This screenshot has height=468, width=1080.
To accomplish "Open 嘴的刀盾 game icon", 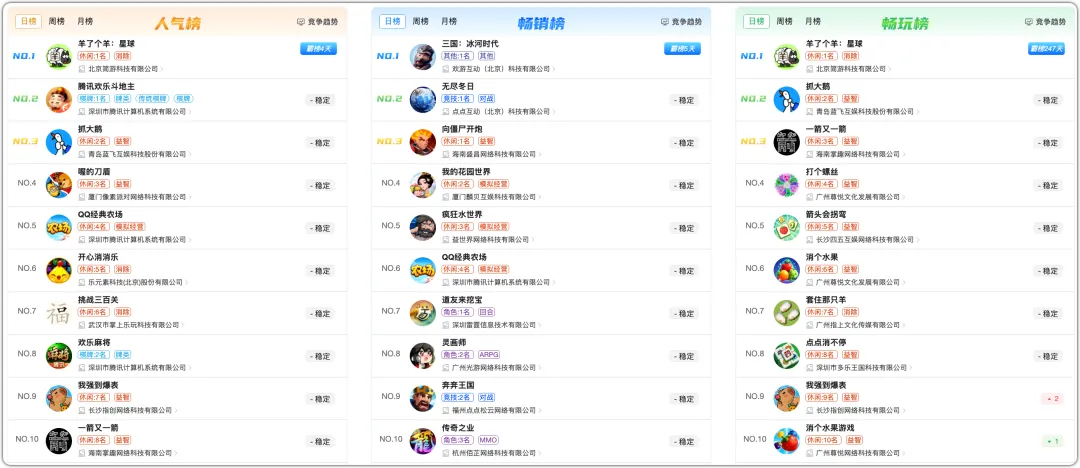I will click(59, 185).
